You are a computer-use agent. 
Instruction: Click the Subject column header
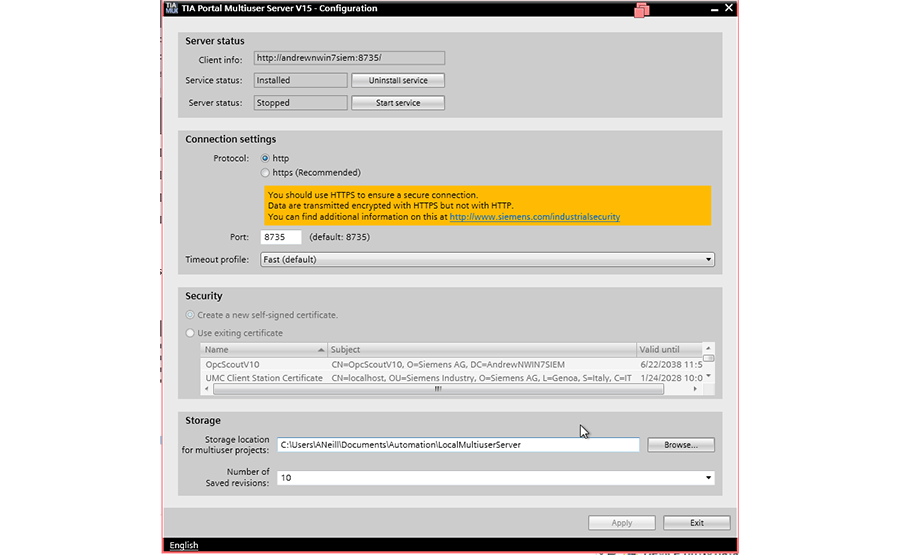point(482,350)
